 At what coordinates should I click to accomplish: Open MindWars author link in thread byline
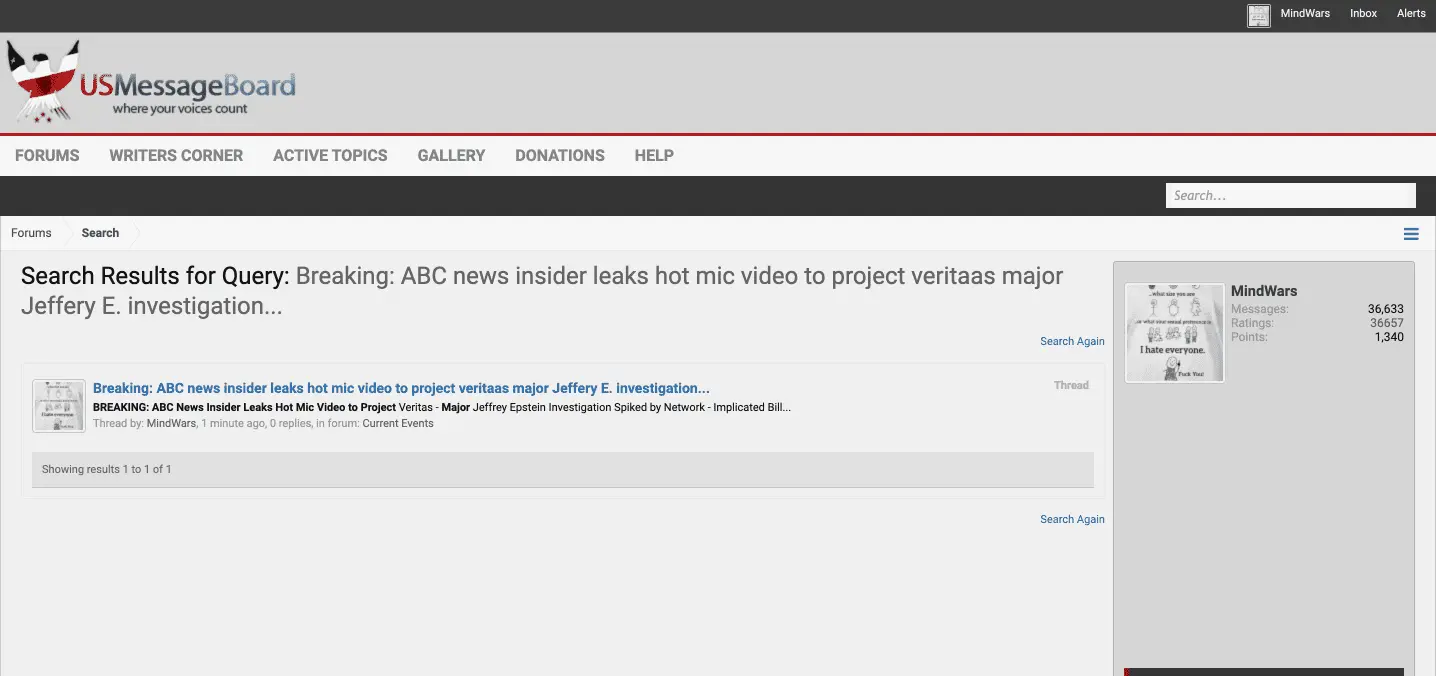click(x=172, y=423)
